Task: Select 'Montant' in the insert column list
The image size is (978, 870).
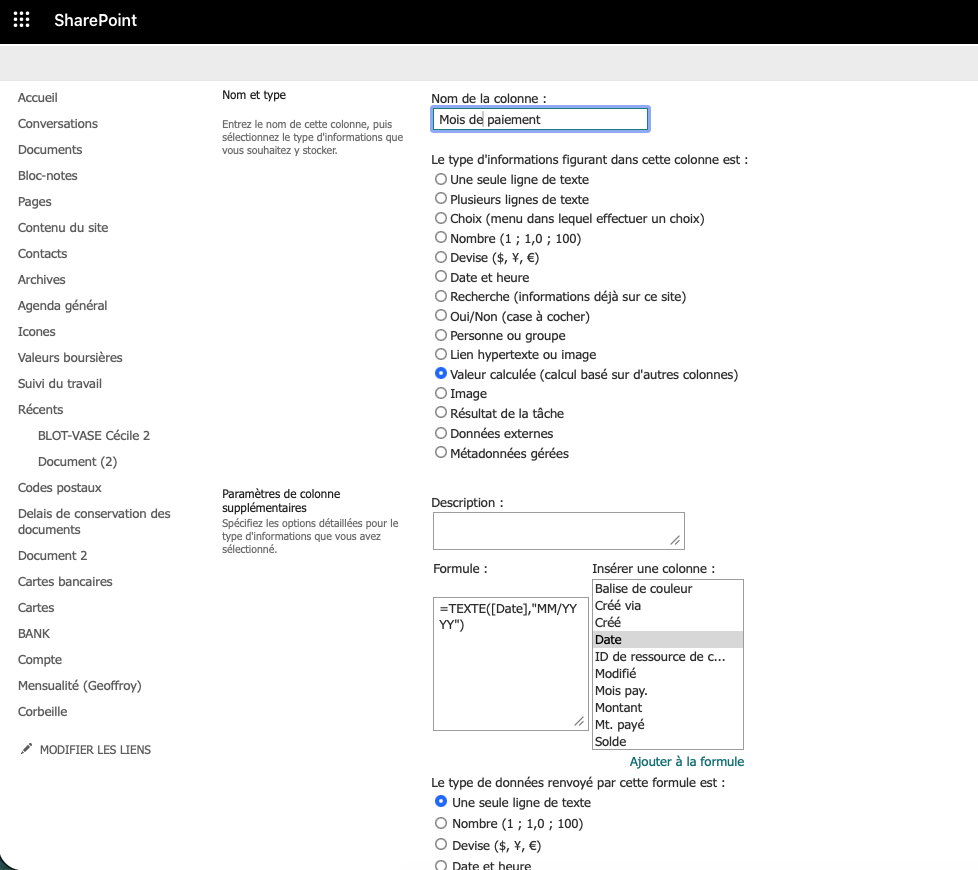Action: tap(667, 707)
